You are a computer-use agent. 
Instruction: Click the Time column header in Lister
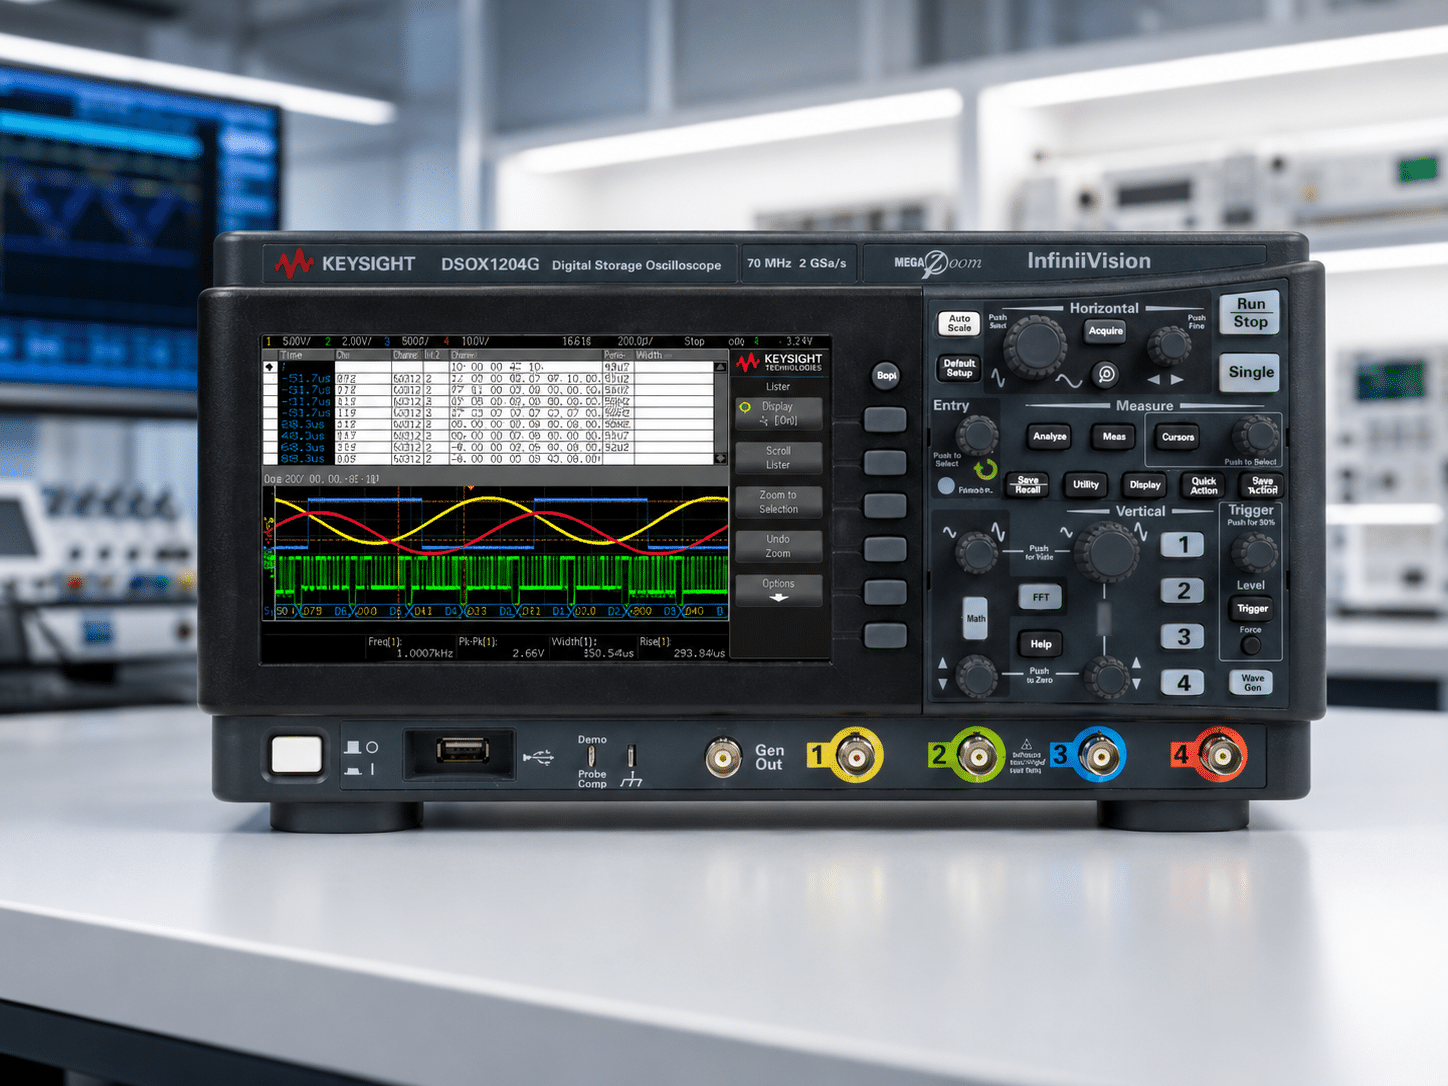[292, 355]
